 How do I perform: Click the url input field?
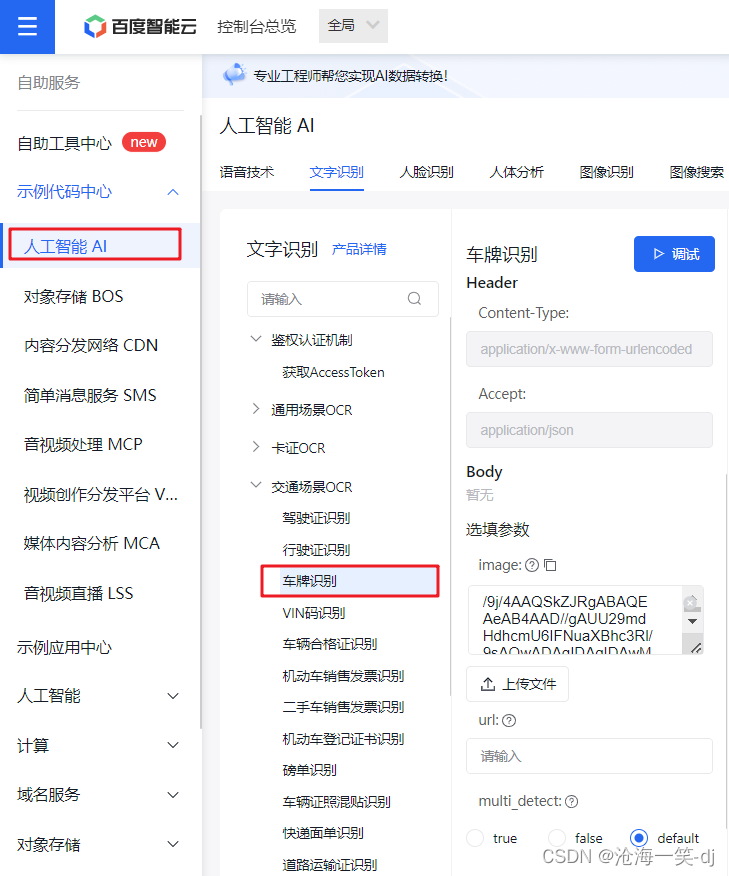click(589, 756)
